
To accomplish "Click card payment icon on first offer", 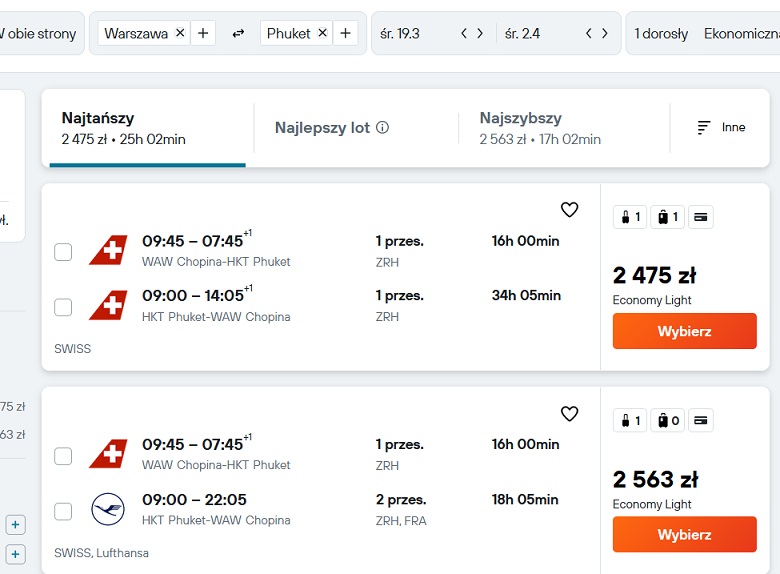I will tap(700, 217).
